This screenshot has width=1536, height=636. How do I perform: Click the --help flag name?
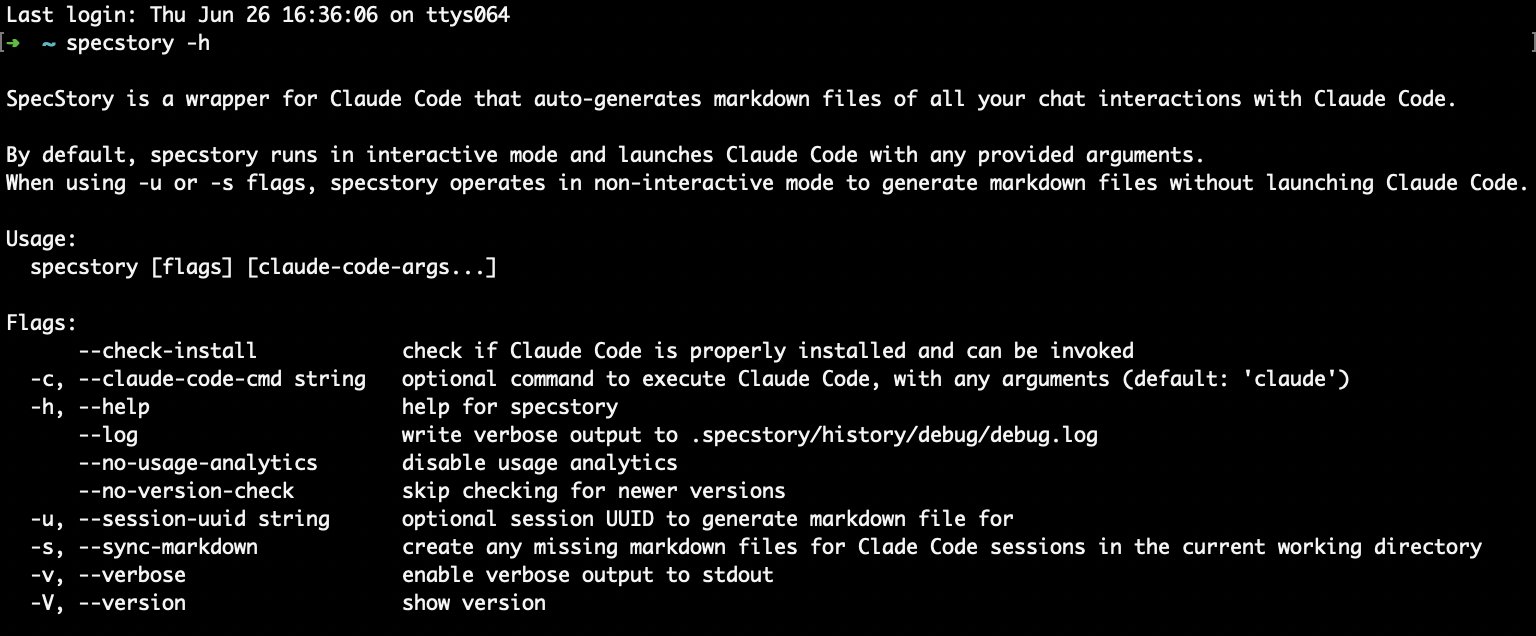114,407
